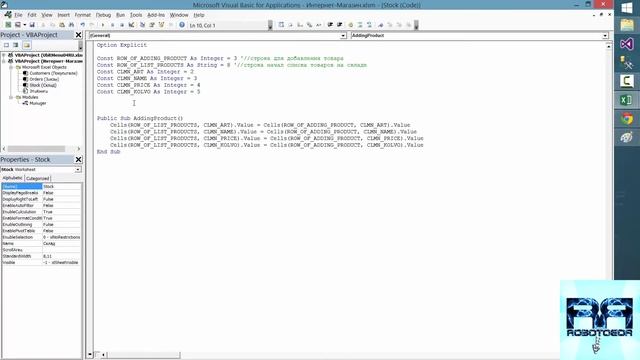Click the Visible property value cell
This screenshot has height=360, width=640.
[62, 262]
